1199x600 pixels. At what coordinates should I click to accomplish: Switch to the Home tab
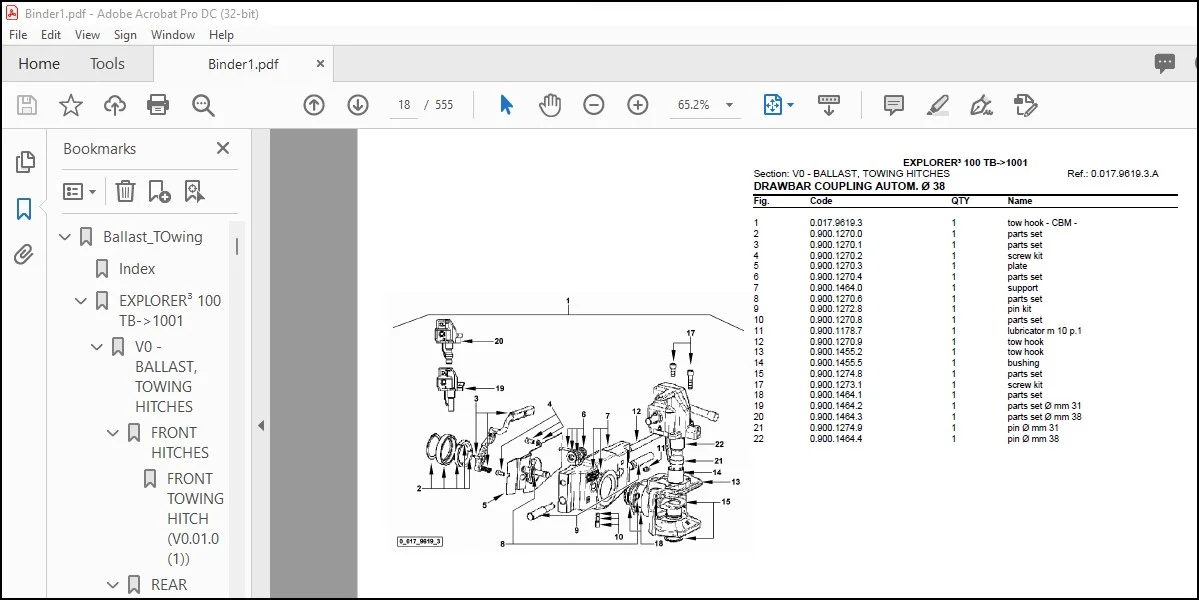(x=39, y=63)
